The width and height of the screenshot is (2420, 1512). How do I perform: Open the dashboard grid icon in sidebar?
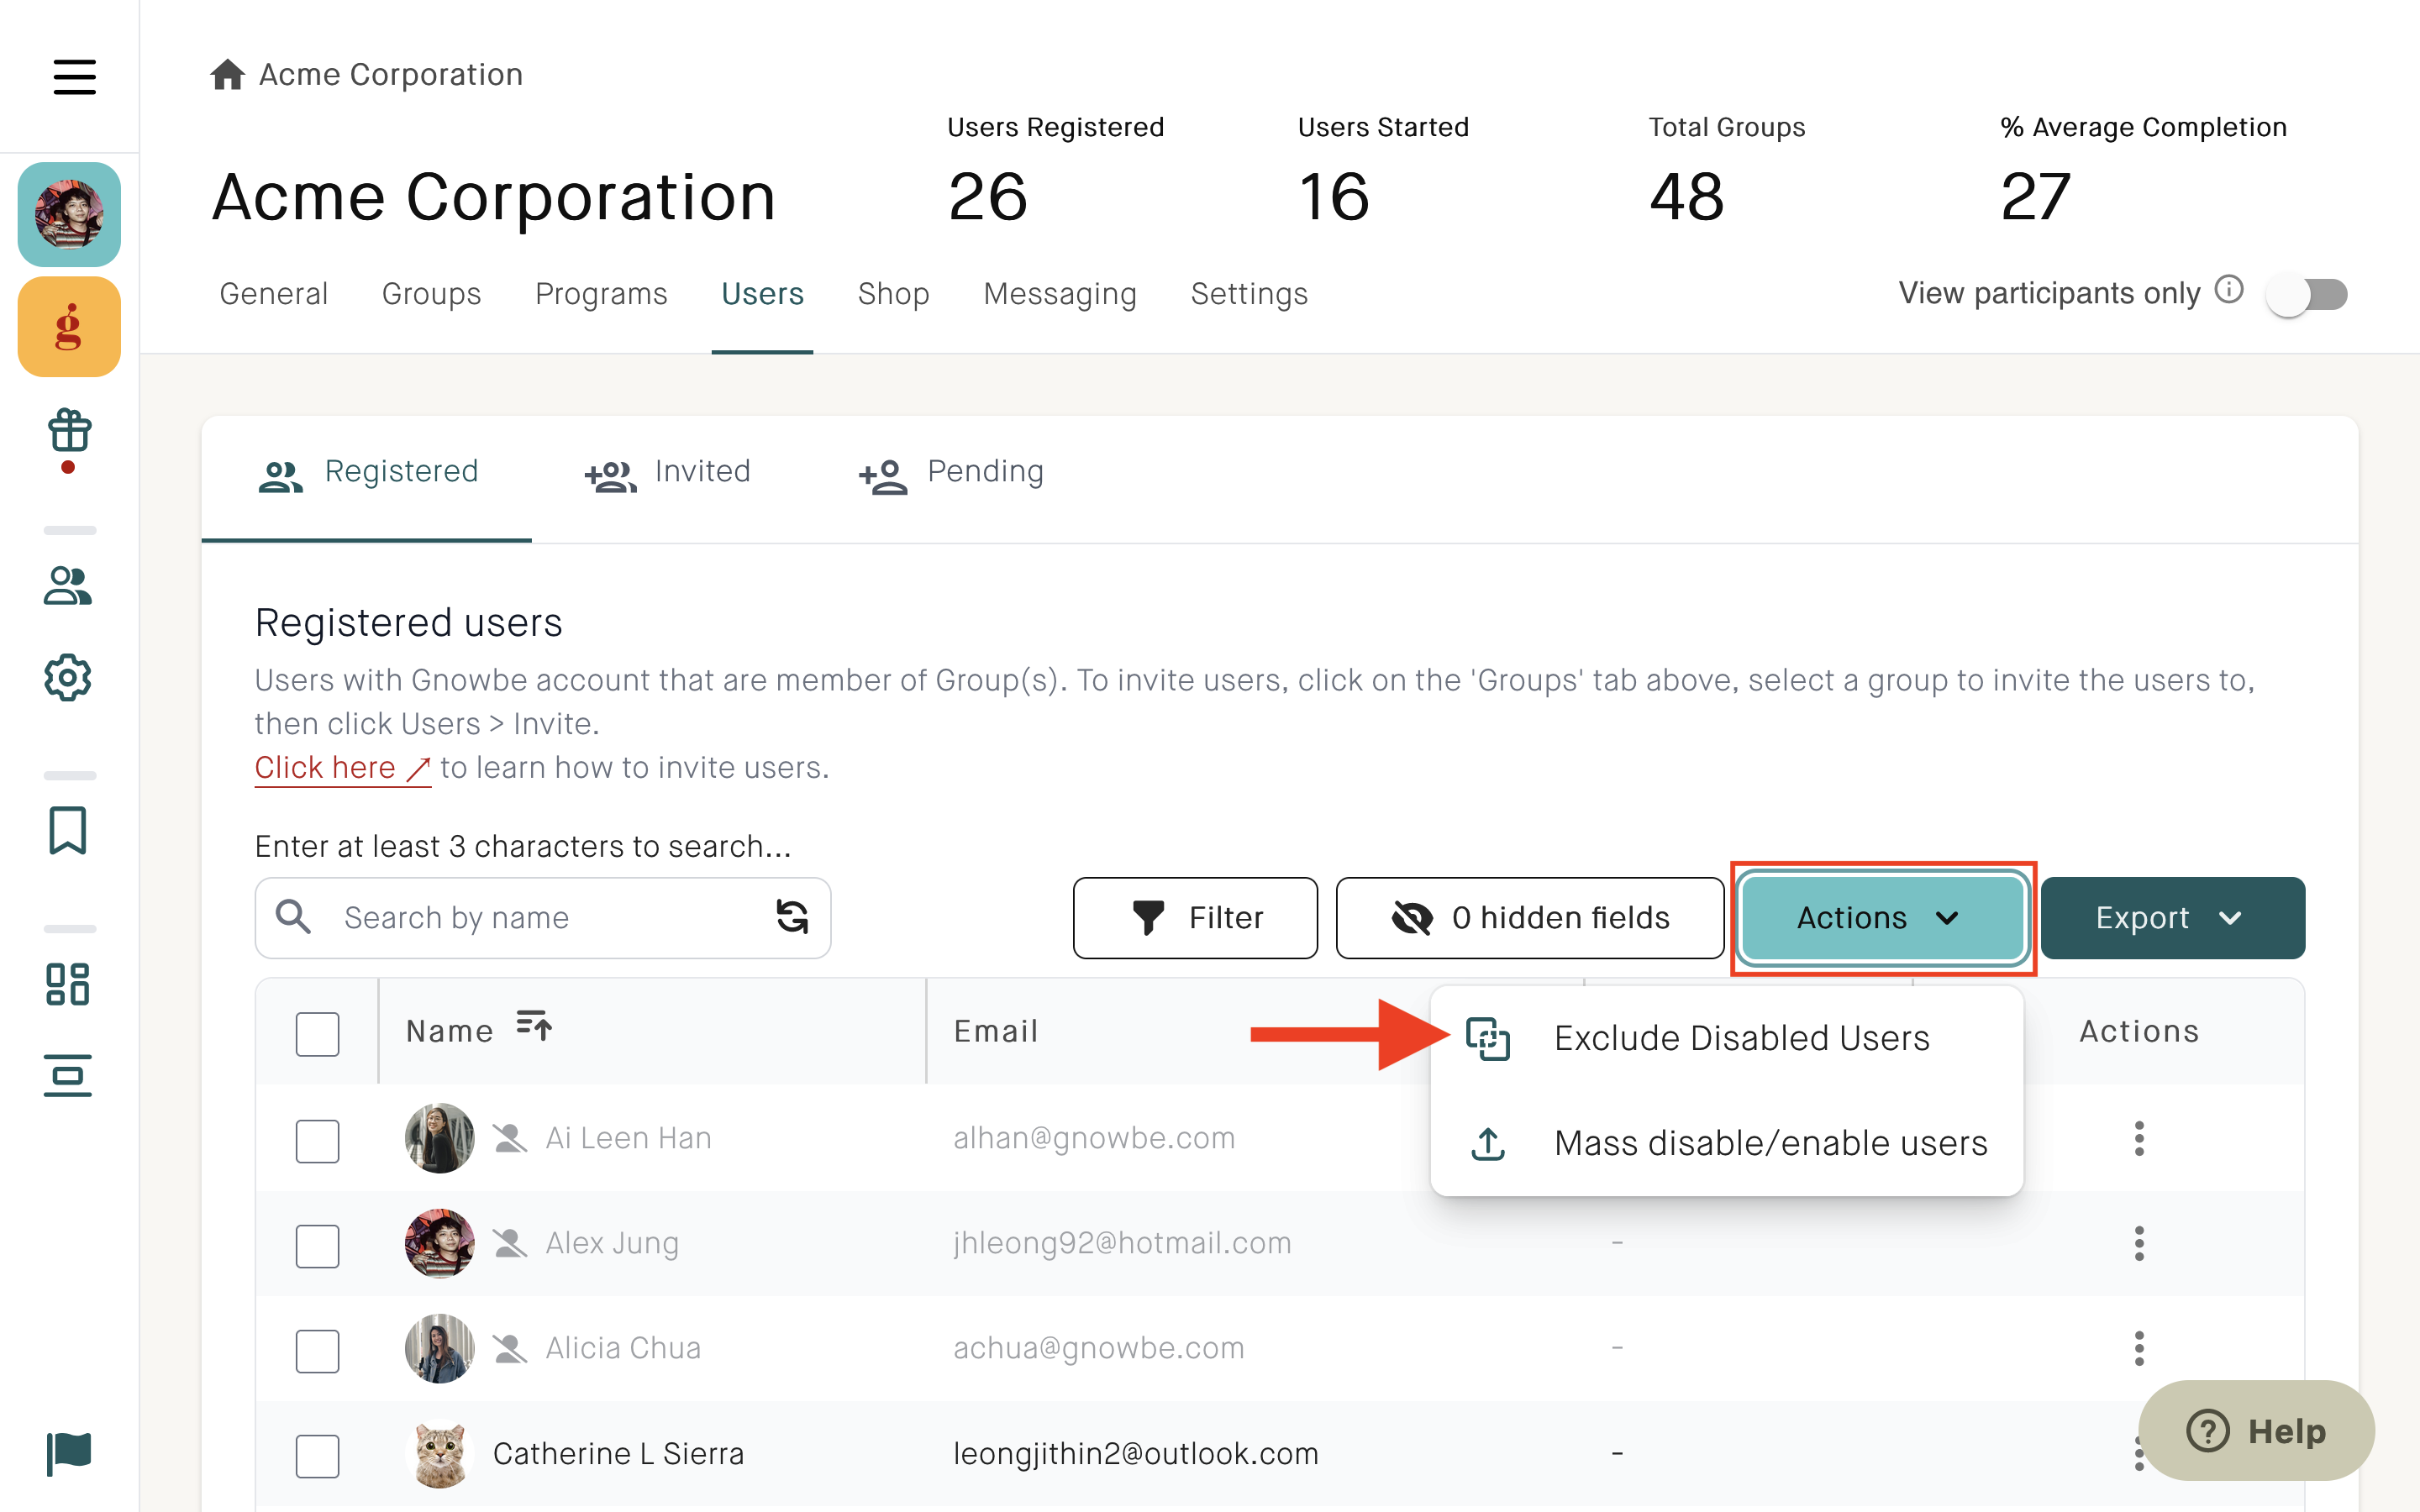tap(68, 984)
